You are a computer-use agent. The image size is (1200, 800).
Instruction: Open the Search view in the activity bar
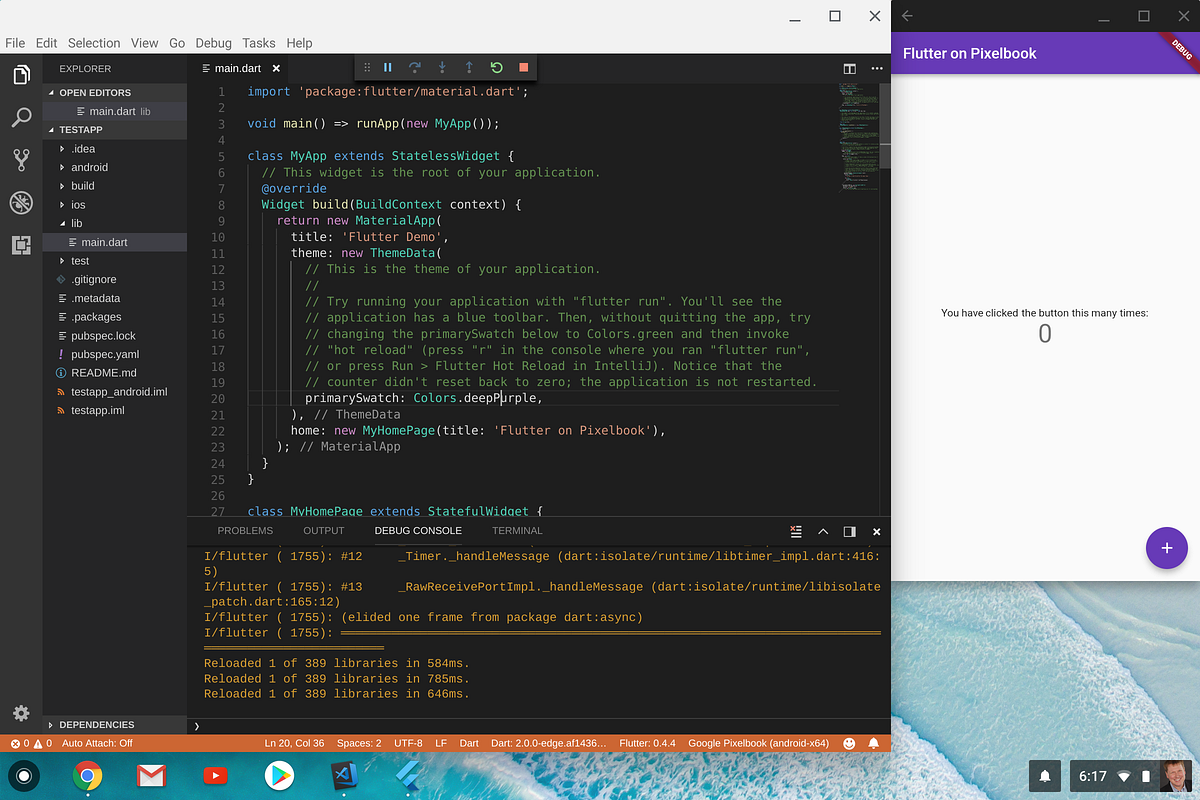pyautogui.click(x=21, y=117)
